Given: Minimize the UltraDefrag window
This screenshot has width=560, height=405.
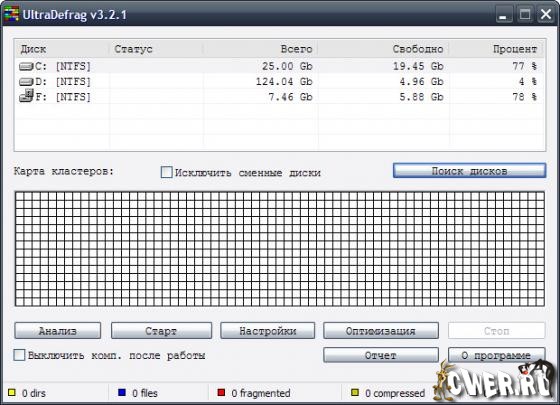Looking at the screenshot, I should point(504,15).
